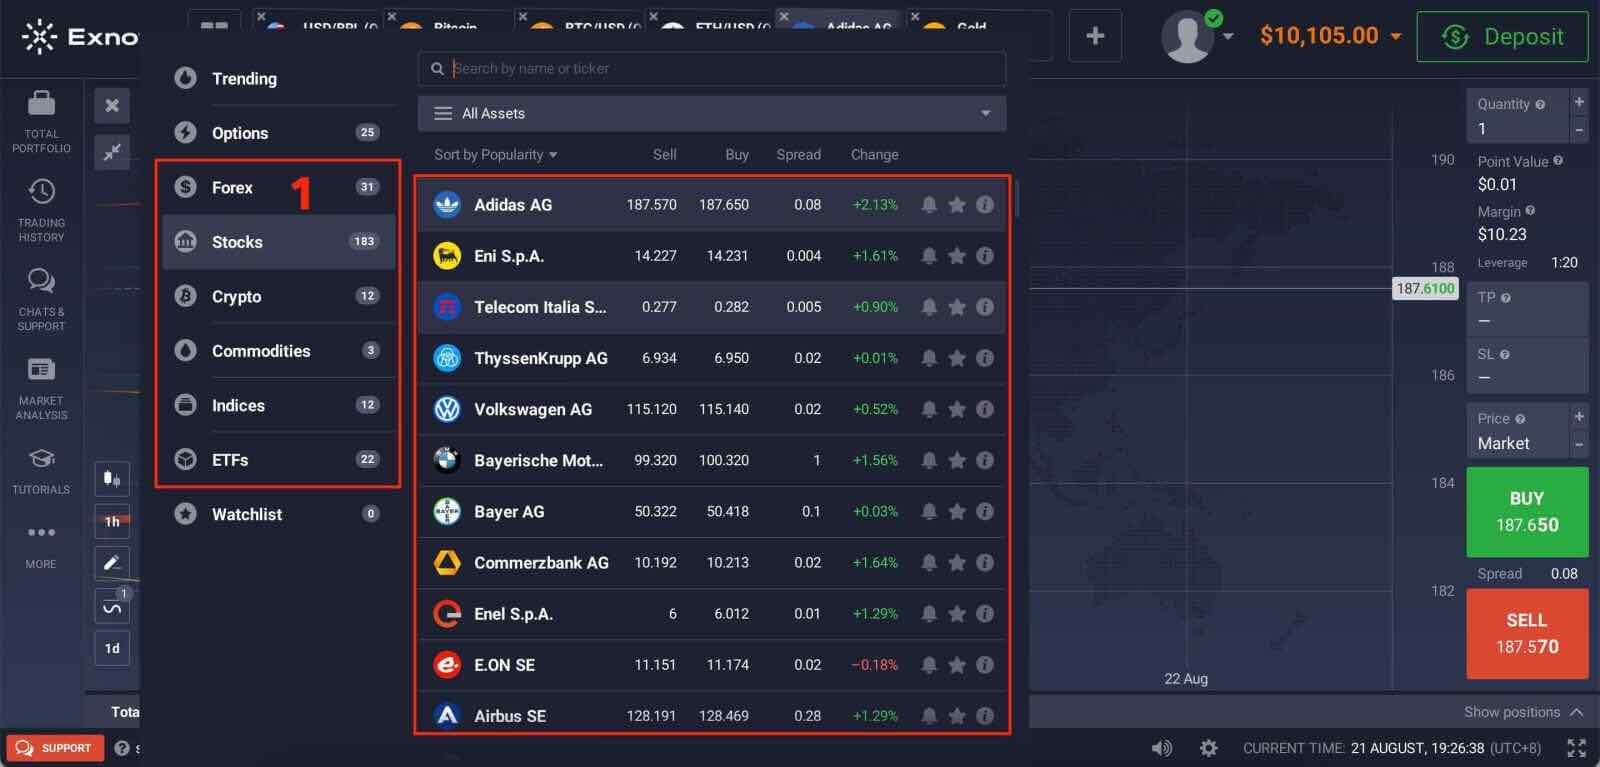Close the asset panel with X icon
Screen dimensions: 1600x767
112,105
